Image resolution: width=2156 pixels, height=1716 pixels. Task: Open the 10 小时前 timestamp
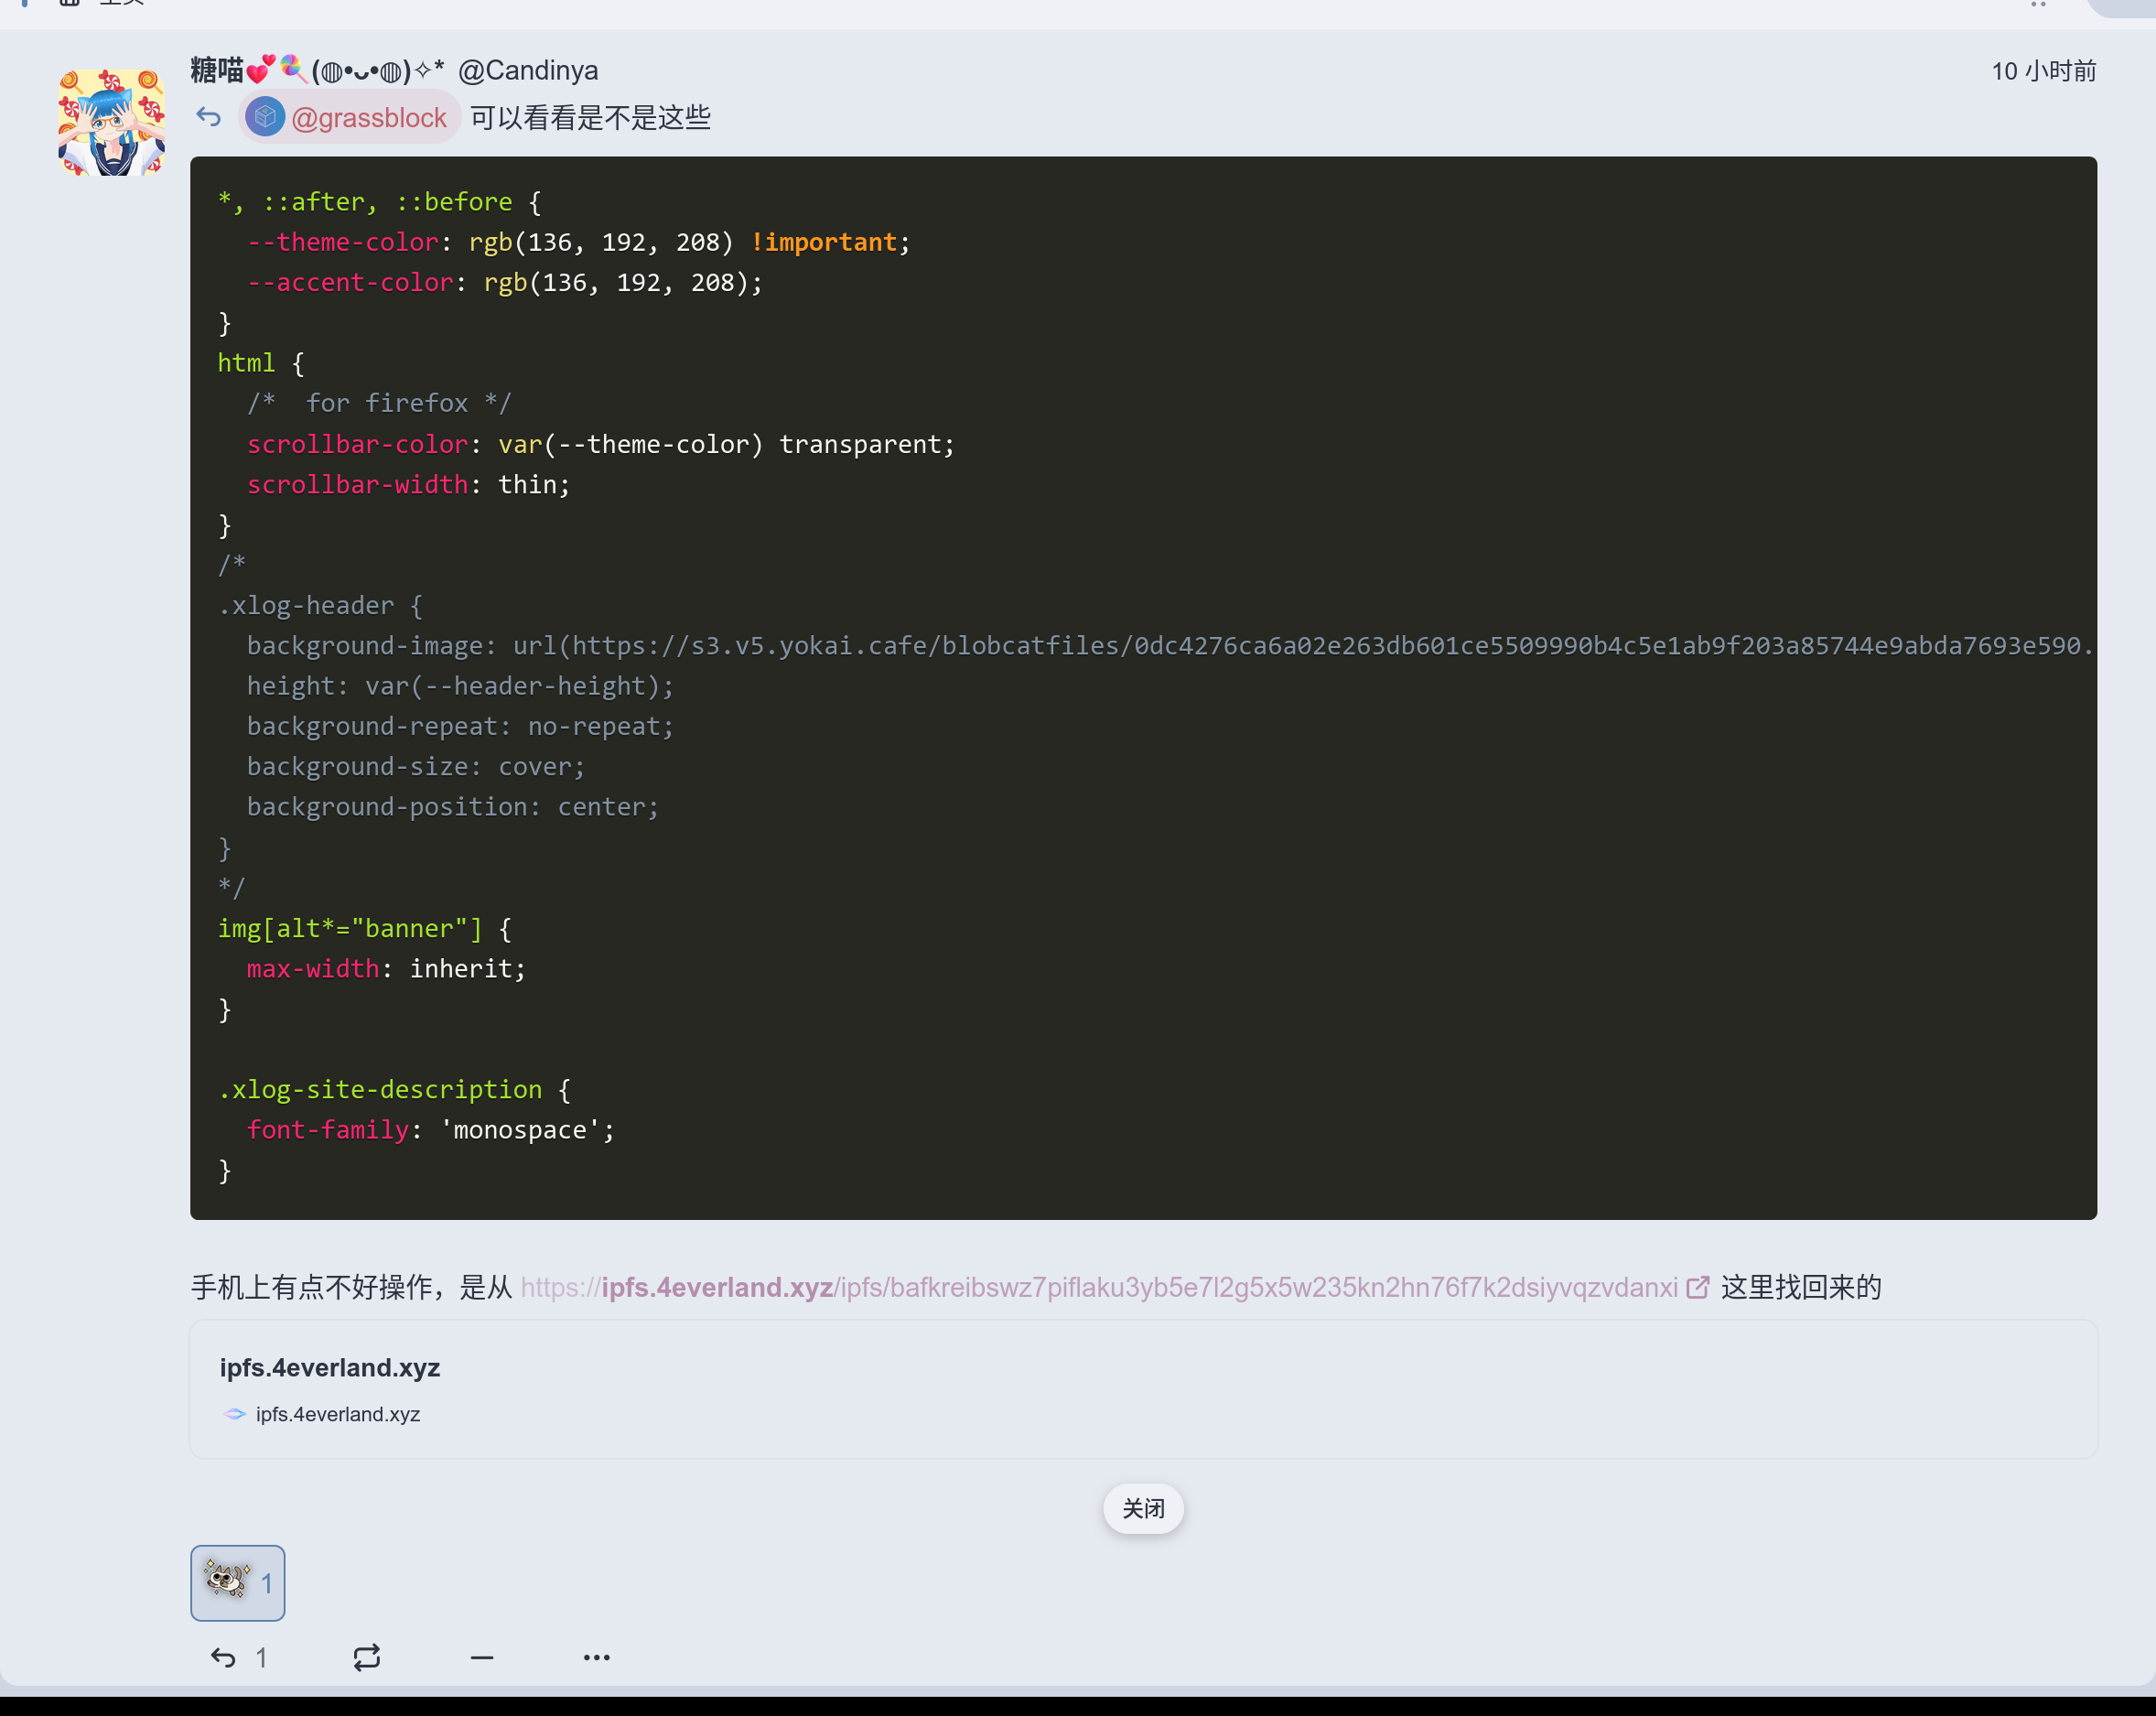(x=2043, y=71)
